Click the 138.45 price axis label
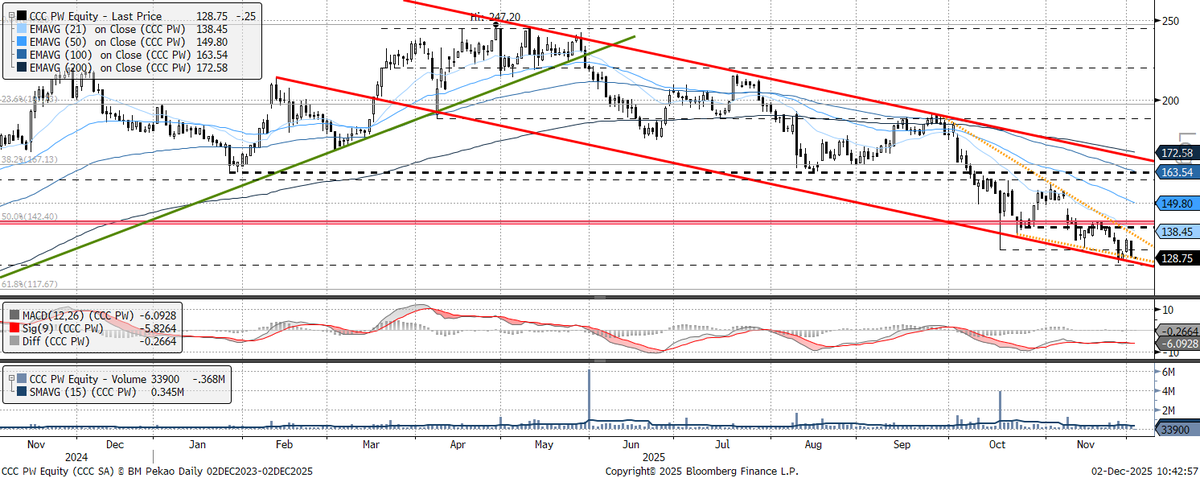 [x=1176, y=231]
